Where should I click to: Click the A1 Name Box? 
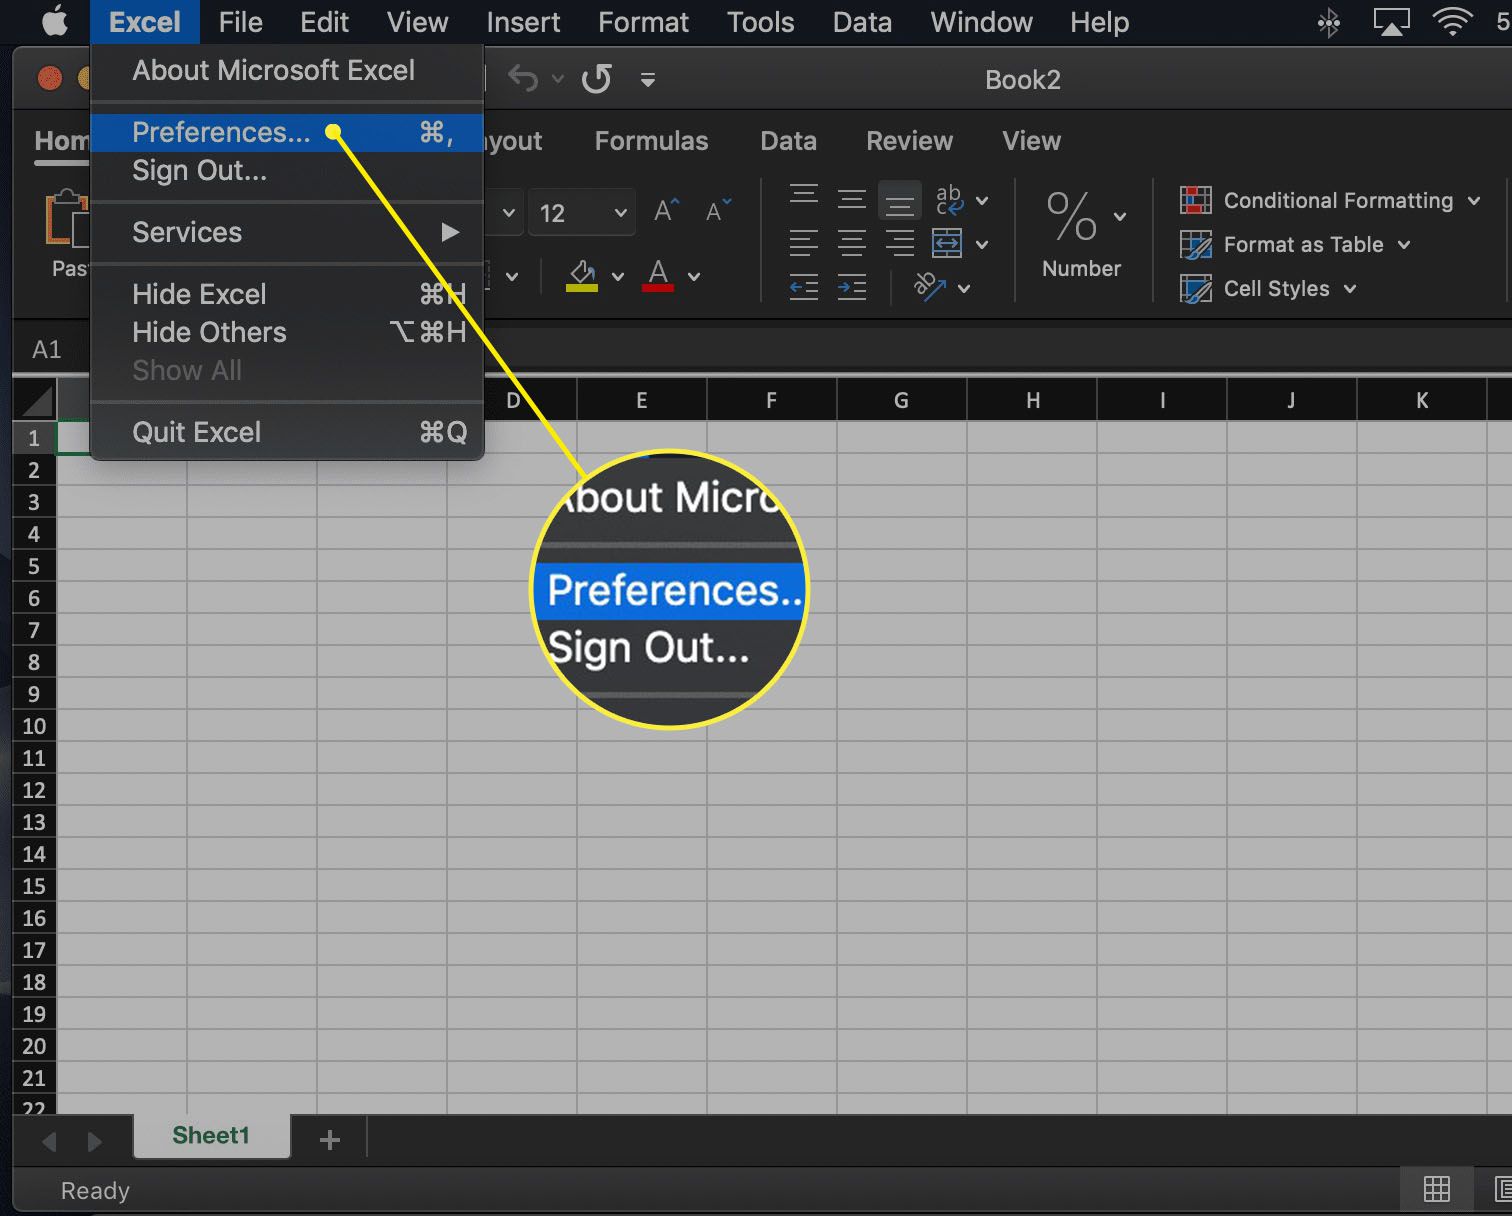47,349
